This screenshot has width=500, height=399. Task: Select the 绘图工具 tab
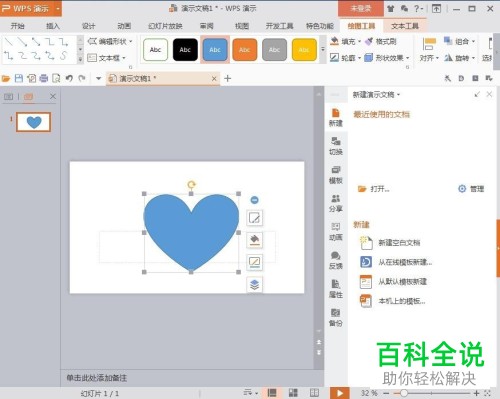(361, 26)
